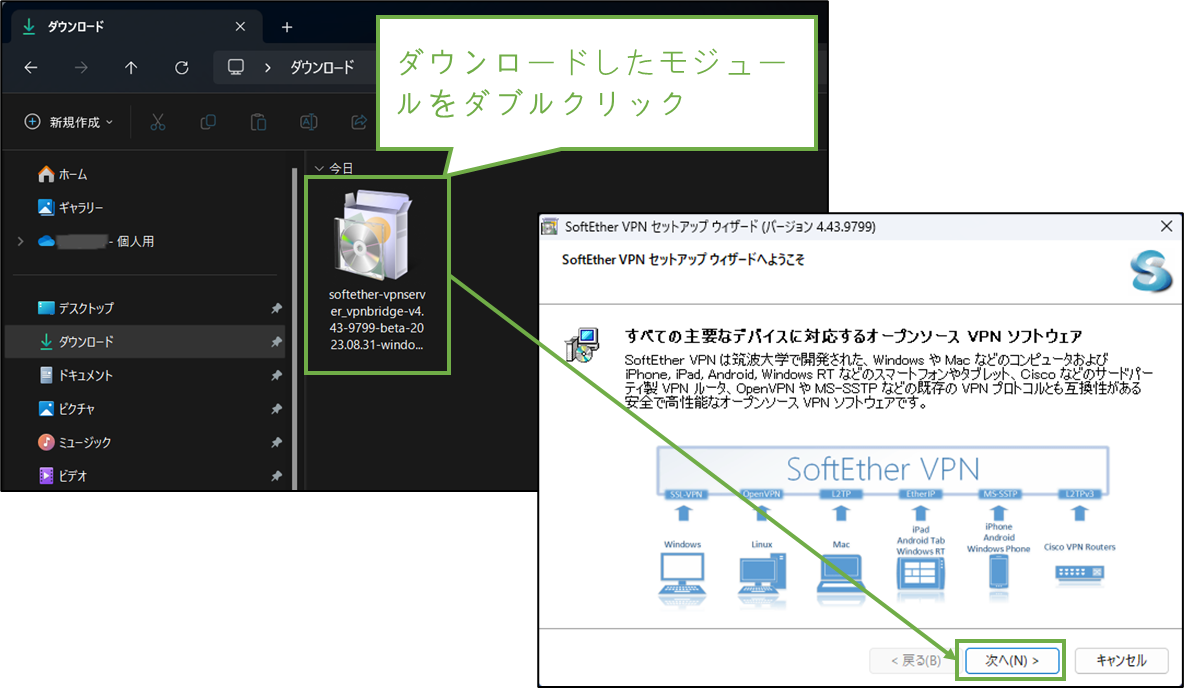This screenshot has height=688, width=1184.
Task: Click the iPad tablet icon in diagram
Action: point(920,575)
